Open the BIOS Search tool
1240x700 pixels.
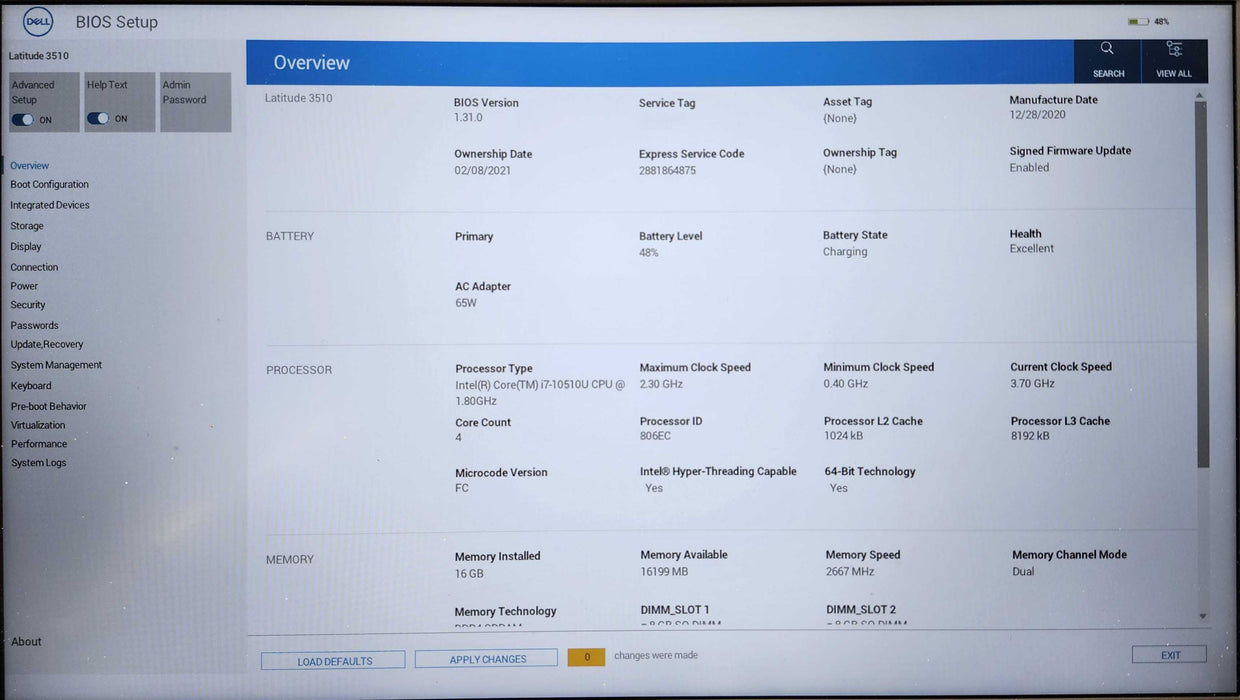coord(1106,60)
